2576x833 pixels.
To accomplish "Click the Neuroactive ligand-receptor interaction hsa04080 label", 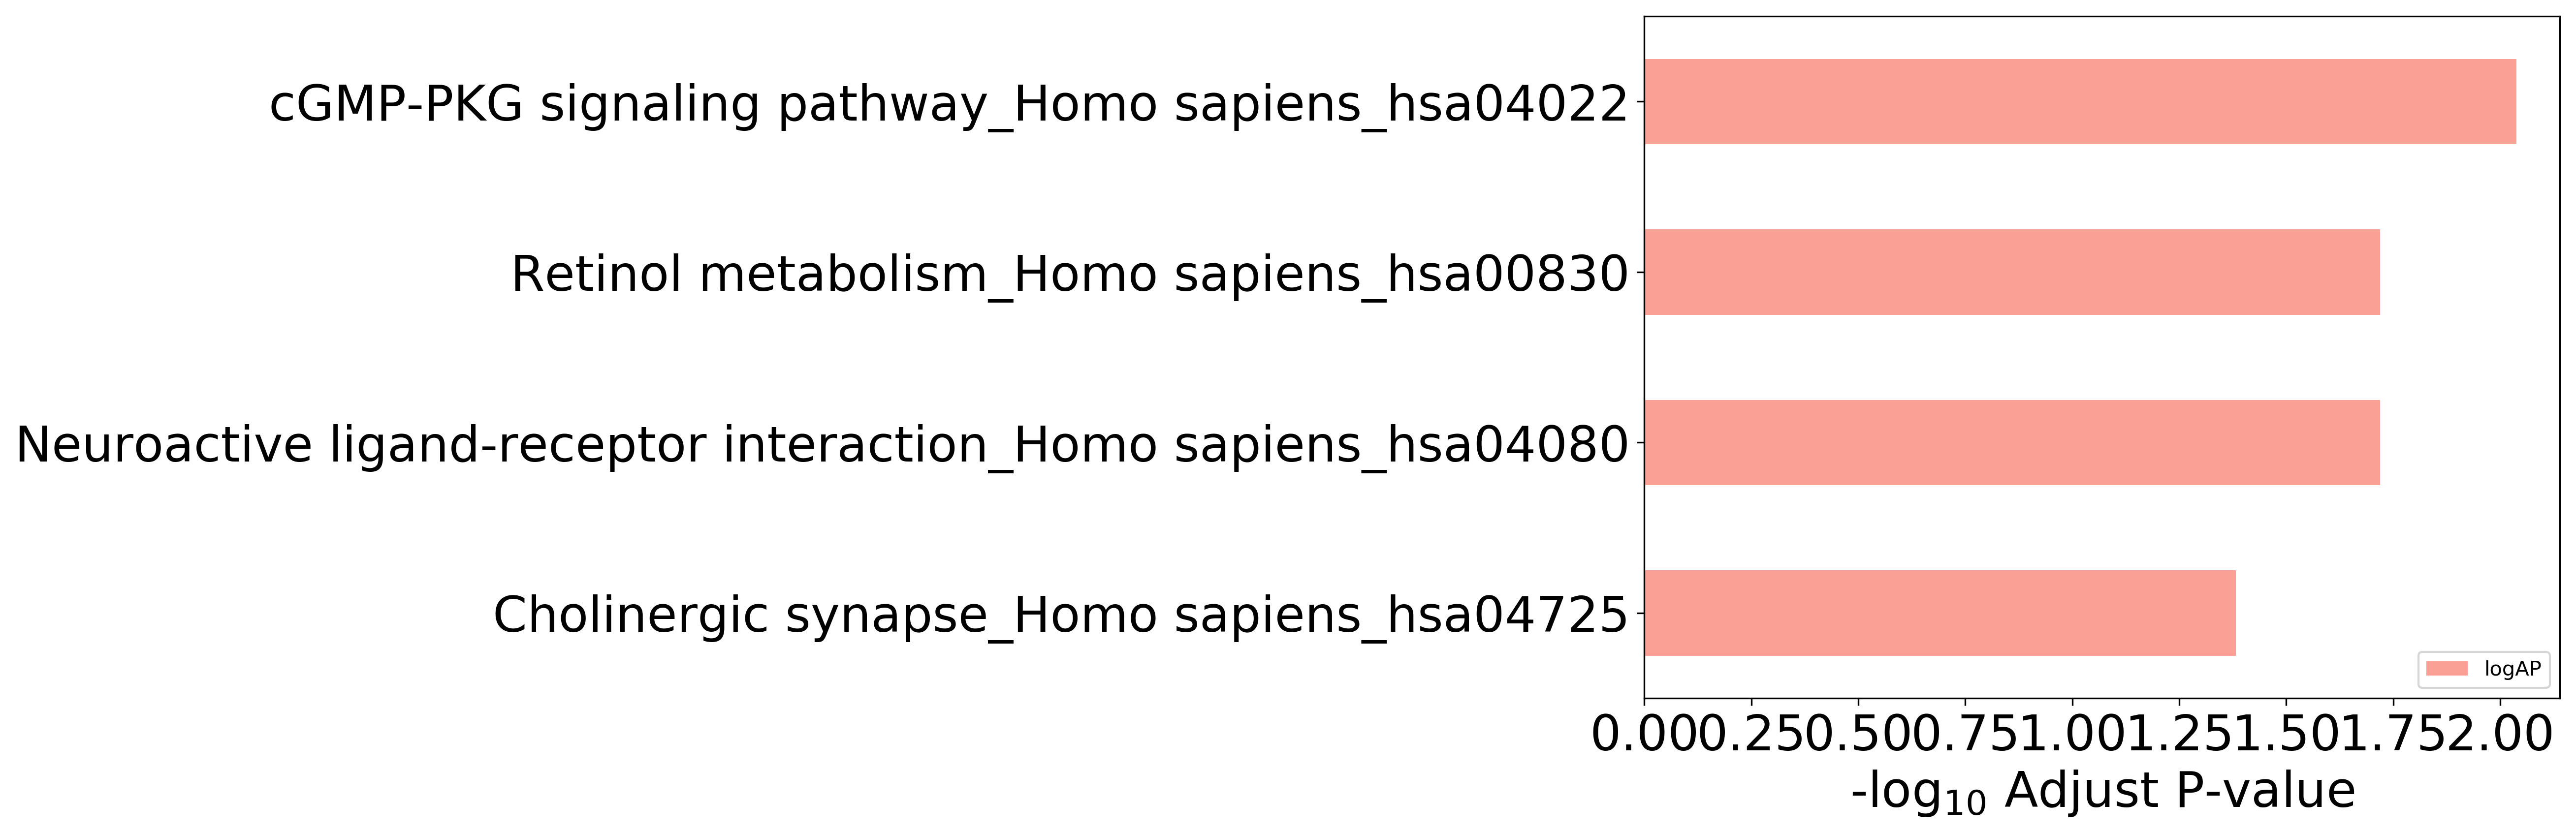I will coord(822,445).
